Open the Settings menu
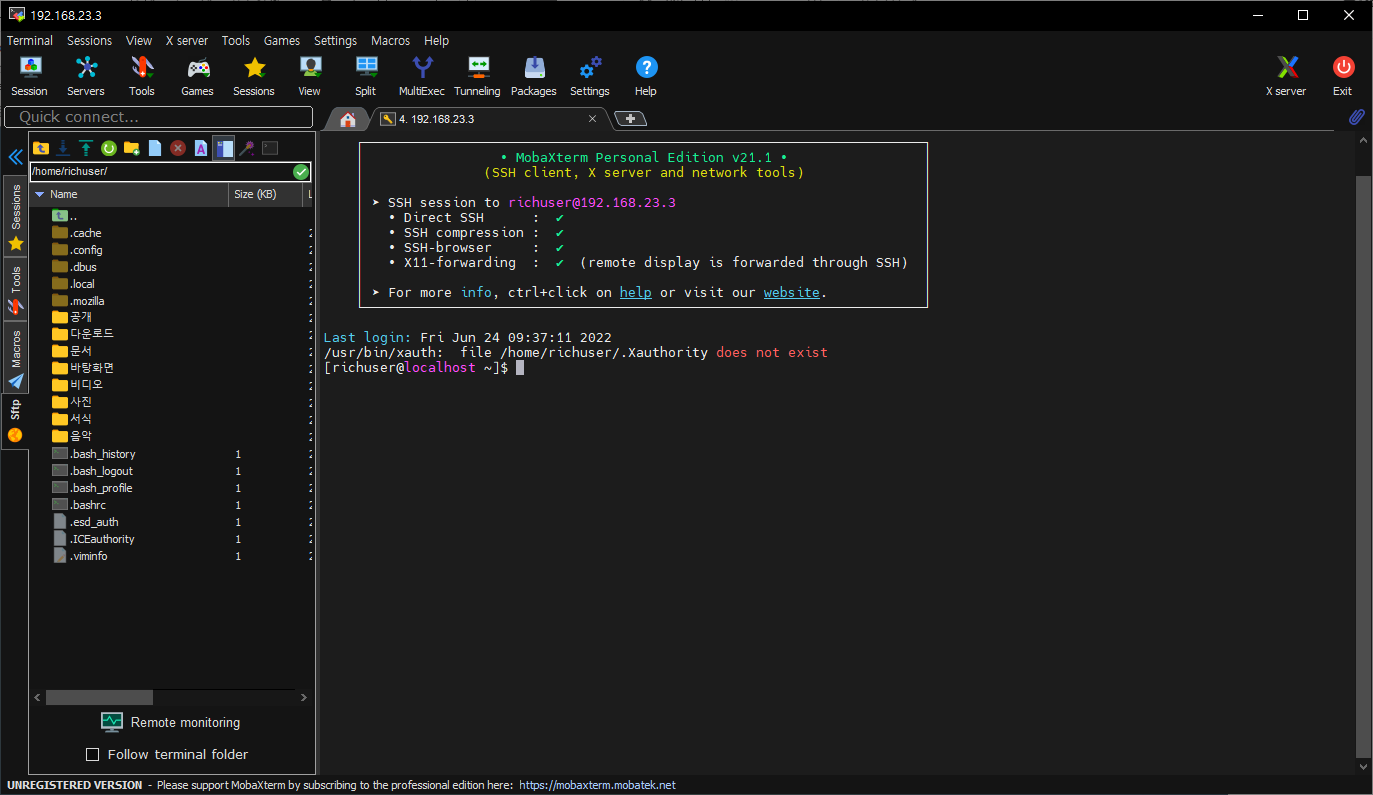 click(x=335, y=41)
